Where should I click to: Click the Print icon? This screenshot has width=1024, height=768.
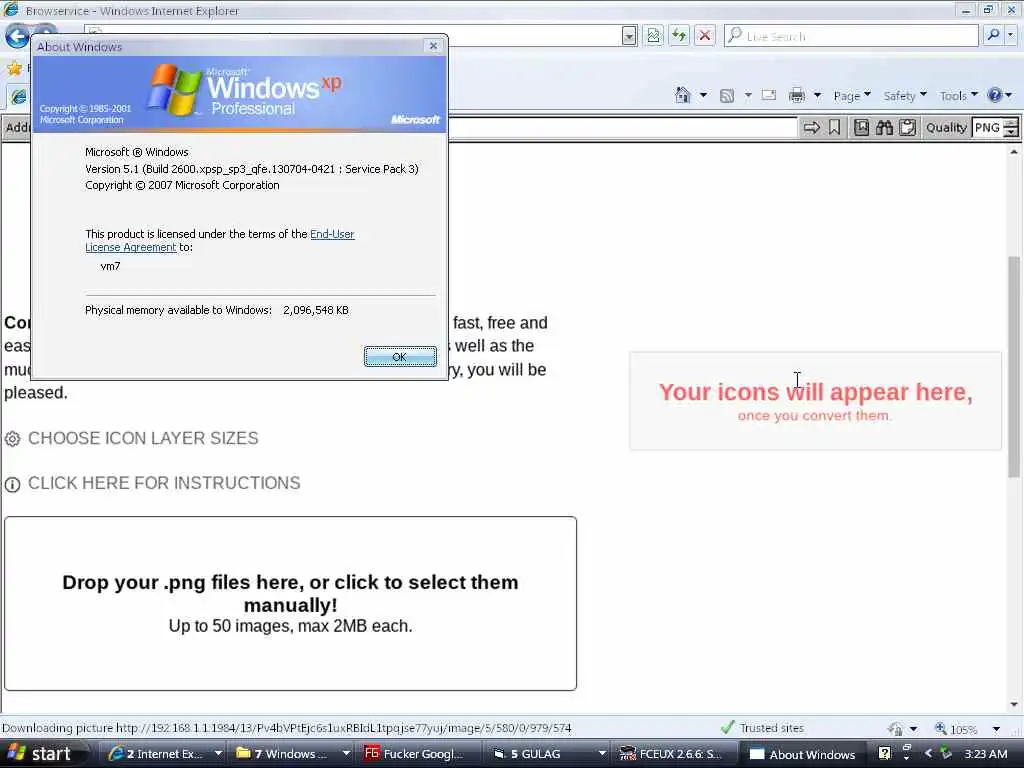[797, 95]
